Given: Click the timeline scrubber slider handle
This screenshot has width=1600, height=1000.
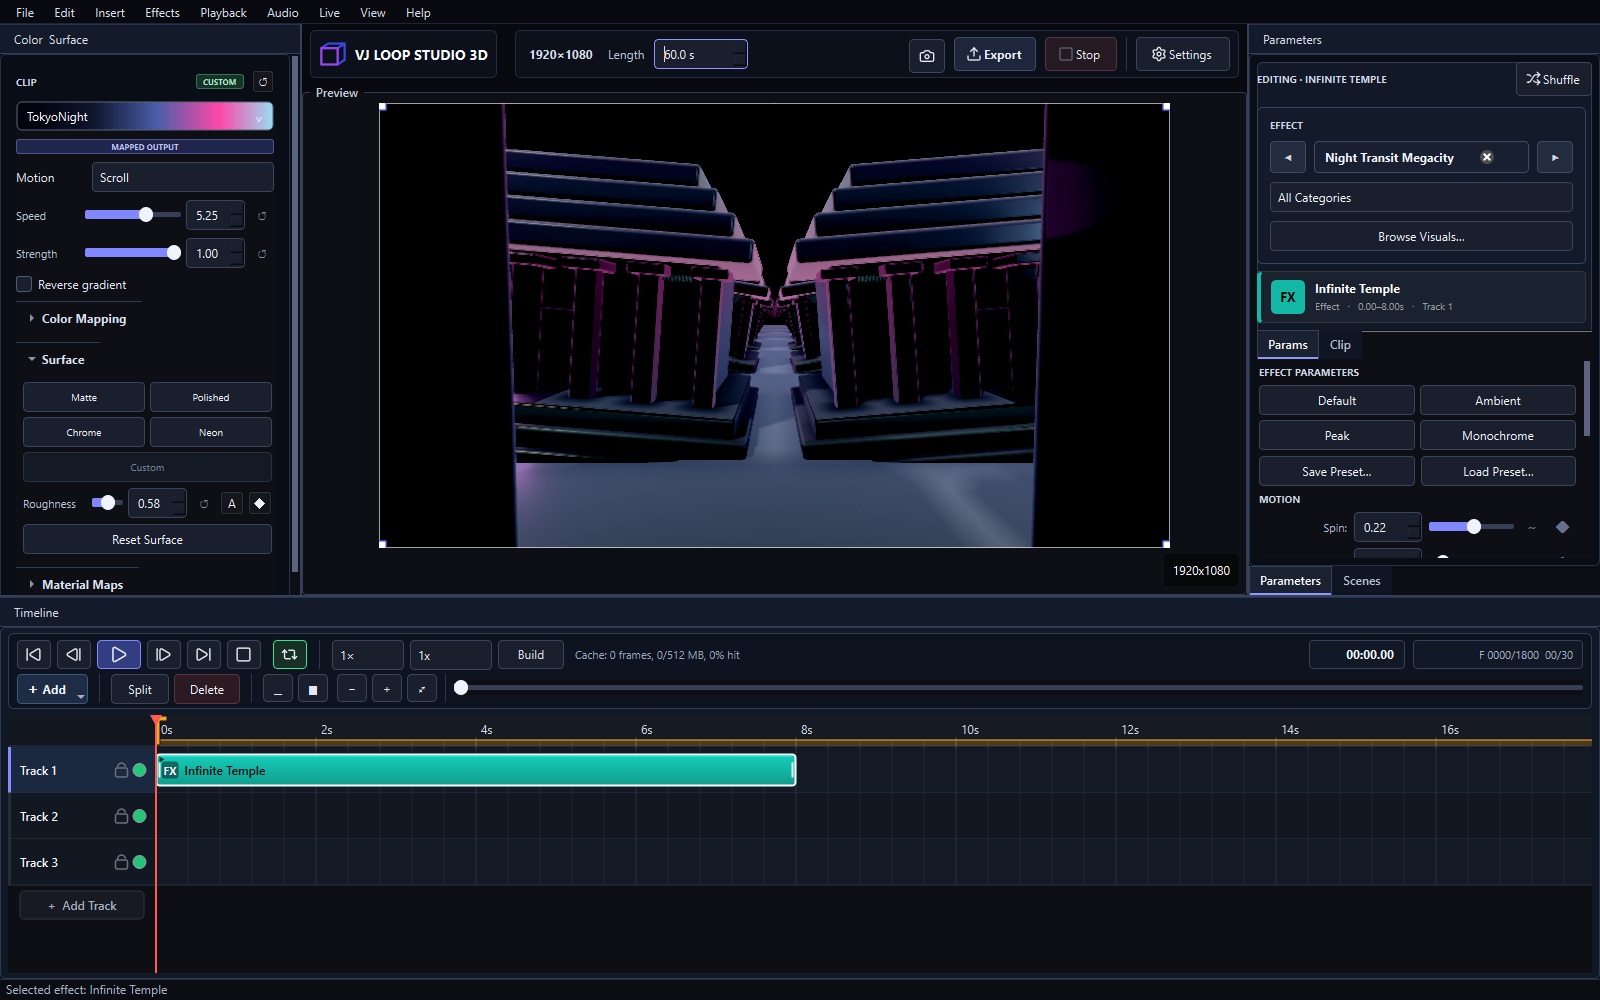Looking at the screenshot, I should tap(461, 687).
